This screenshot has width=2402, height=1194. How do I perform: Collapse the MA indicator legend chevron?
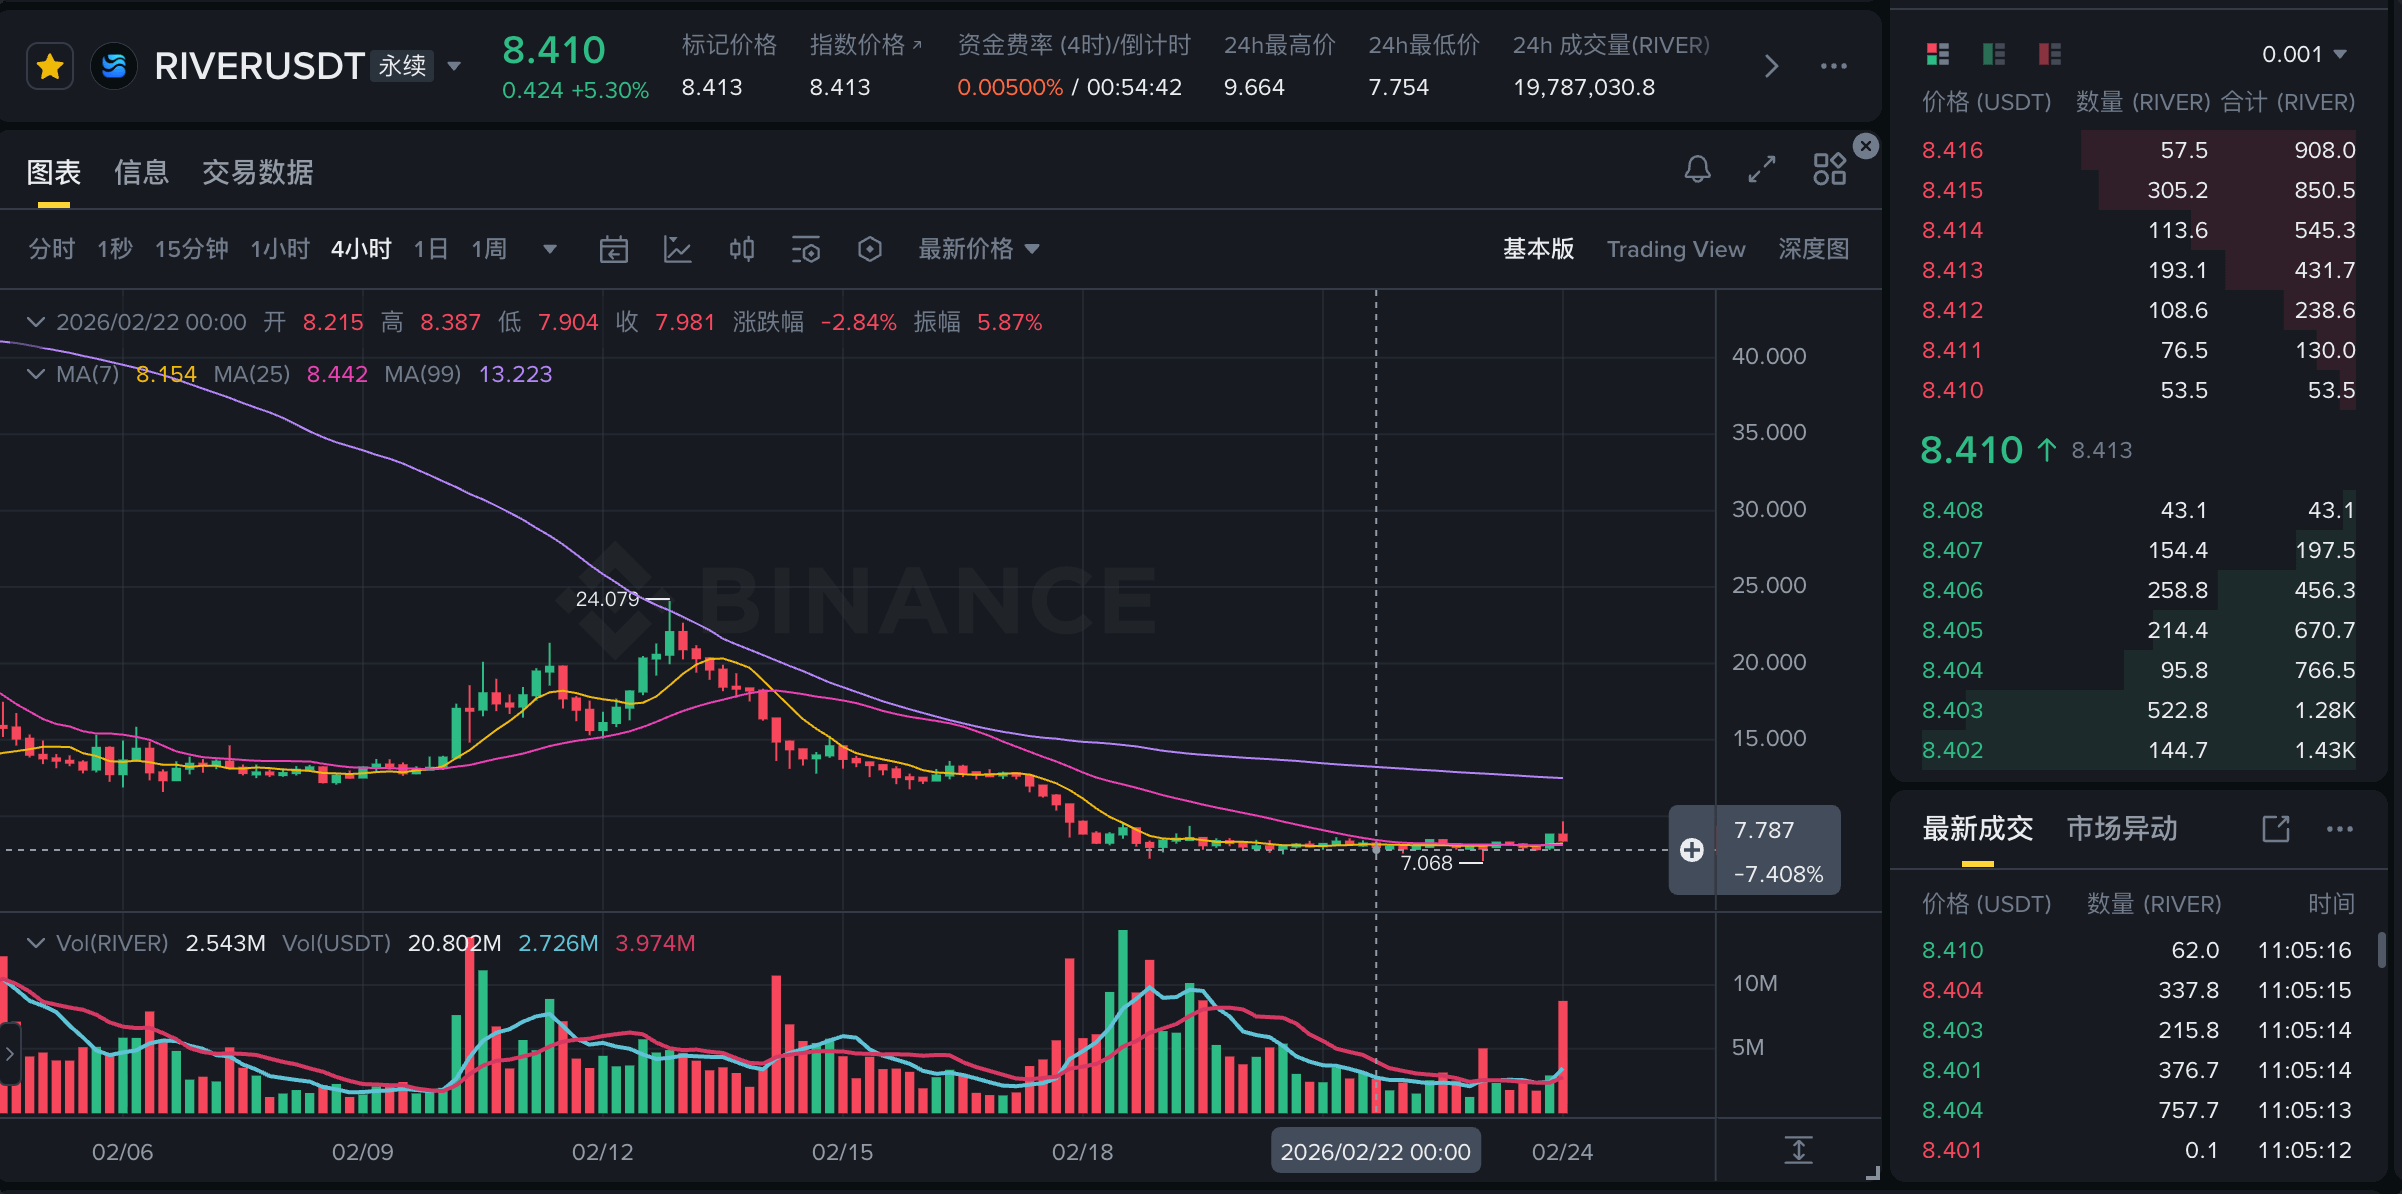tap(36, 374)
